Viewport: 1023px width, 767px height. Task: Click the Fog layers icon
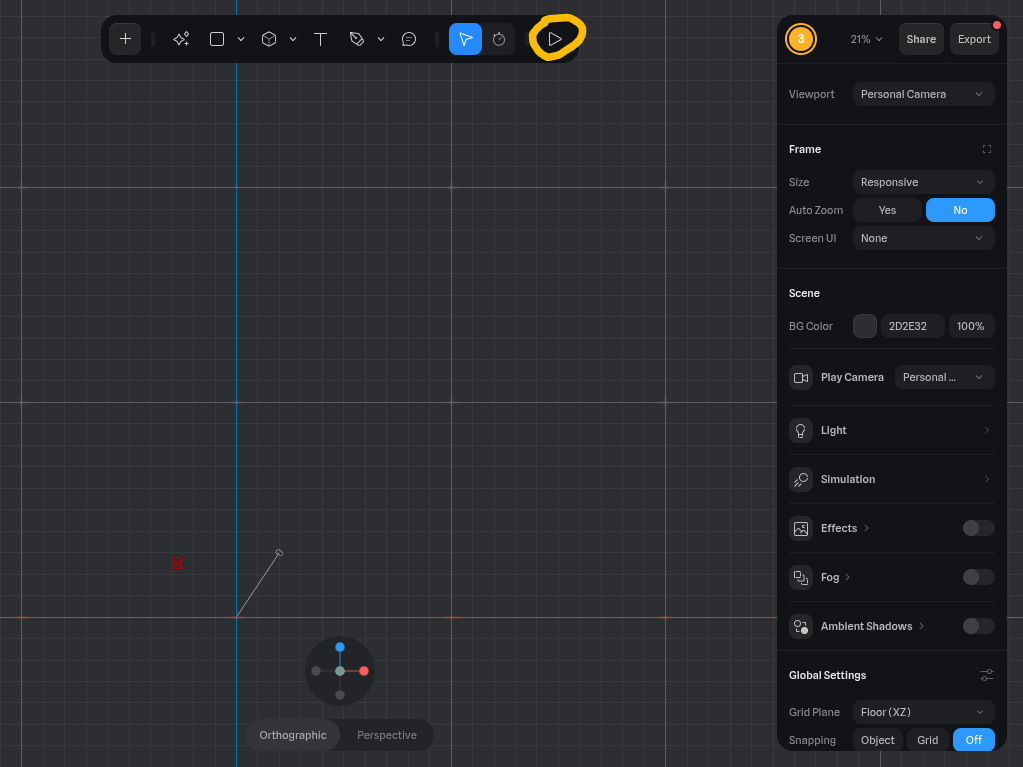tap(801, 577)
